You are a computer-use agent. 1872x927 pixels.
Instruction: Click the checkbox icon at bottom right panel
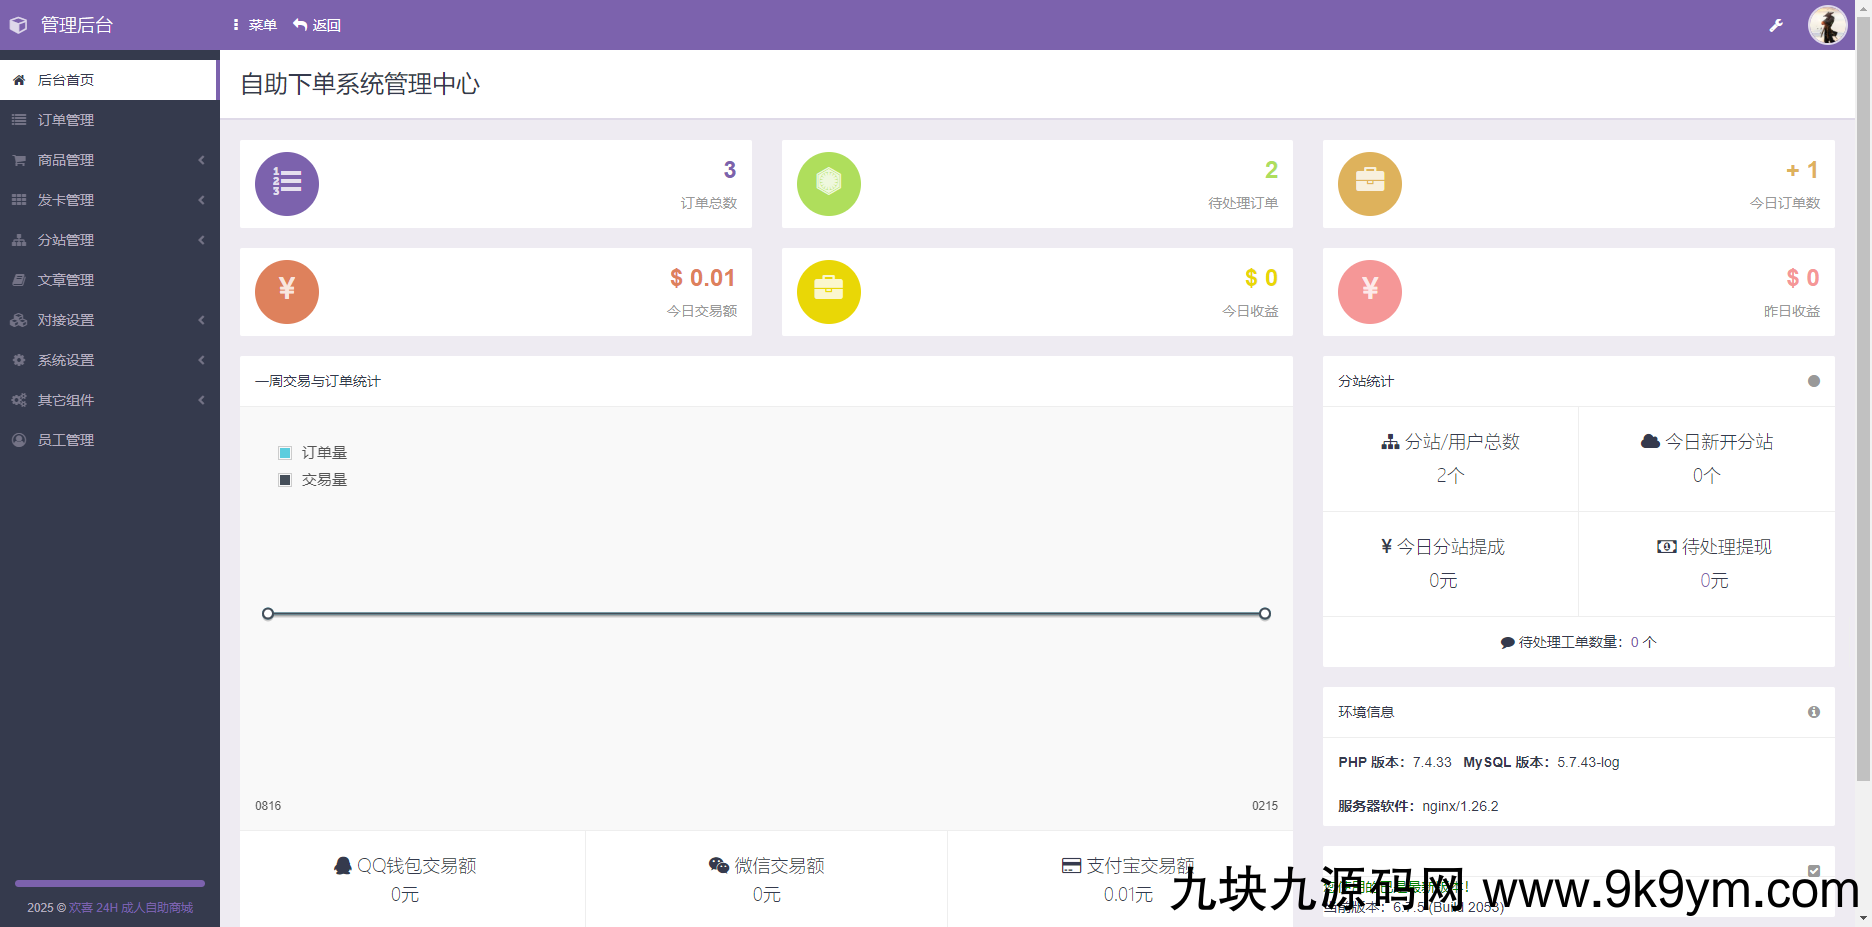(x=1813, y=871)
